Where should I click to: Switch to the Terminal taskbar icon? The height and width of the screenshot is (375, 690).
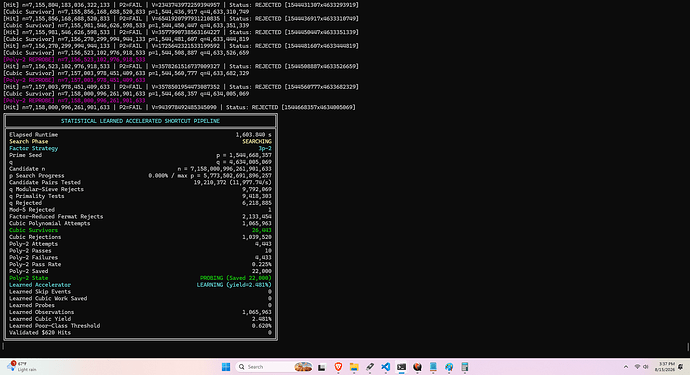[x=401, y=367]
